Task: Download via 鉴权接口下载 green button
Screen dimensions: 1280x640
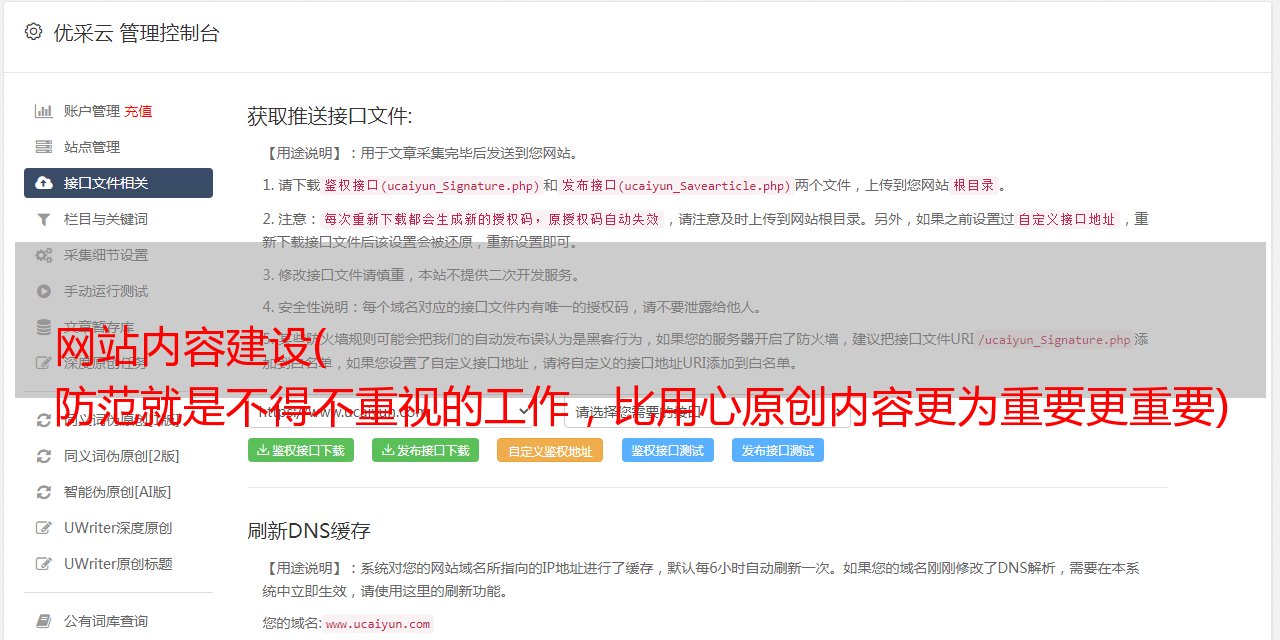Action: (301, 450)
